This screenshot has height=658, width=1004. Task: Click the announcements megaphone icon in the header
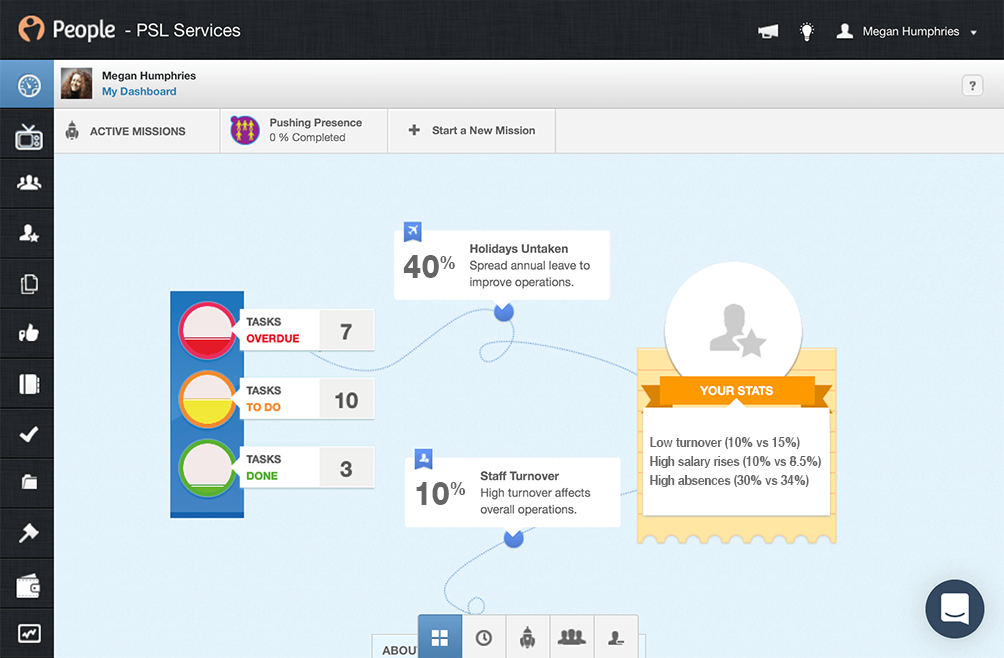(768, 31)
